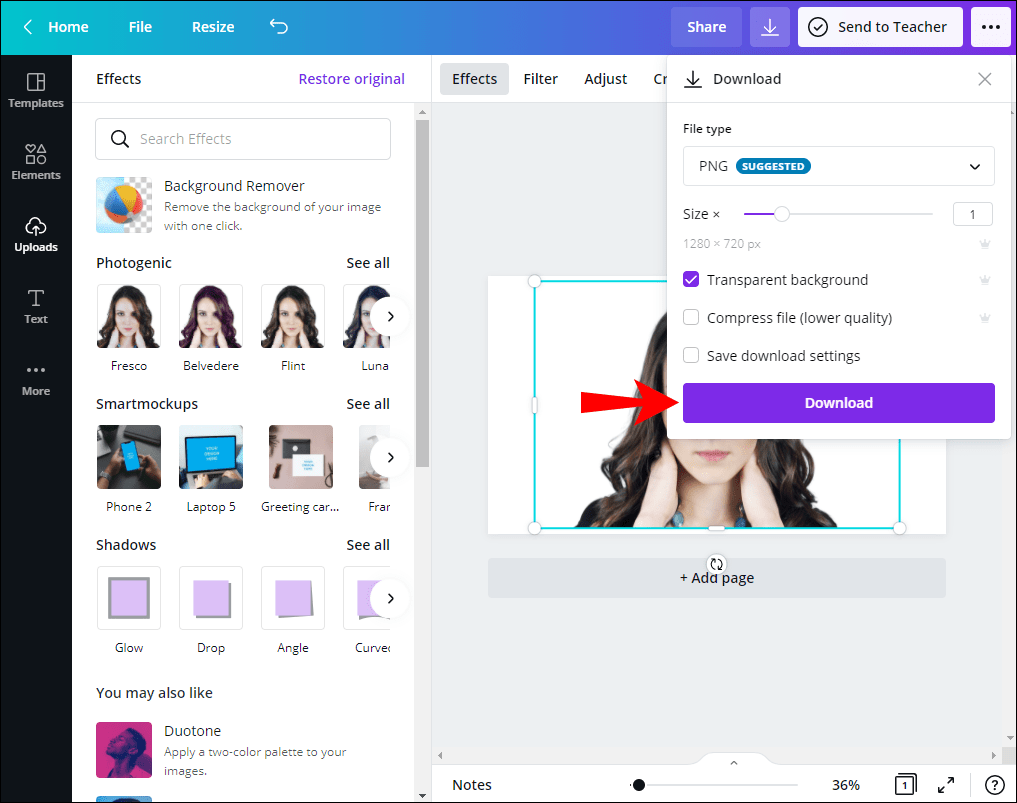Switch to the Filter tab

point(540,78)
